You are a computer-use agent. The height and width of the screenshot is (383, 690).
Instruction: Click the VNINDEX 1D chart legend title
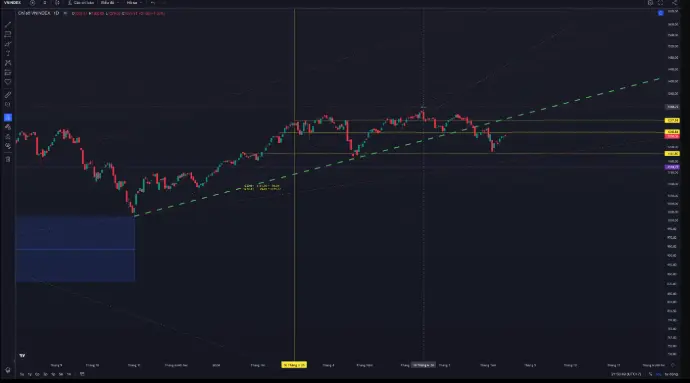pyautogui.click(x=38, y=13)
